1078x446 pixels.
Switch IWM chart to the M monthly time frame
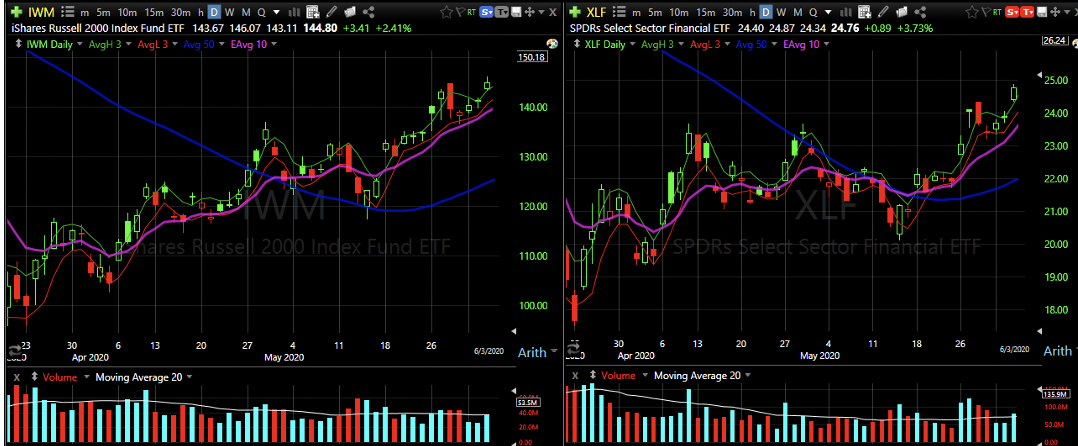pos(245,12)
